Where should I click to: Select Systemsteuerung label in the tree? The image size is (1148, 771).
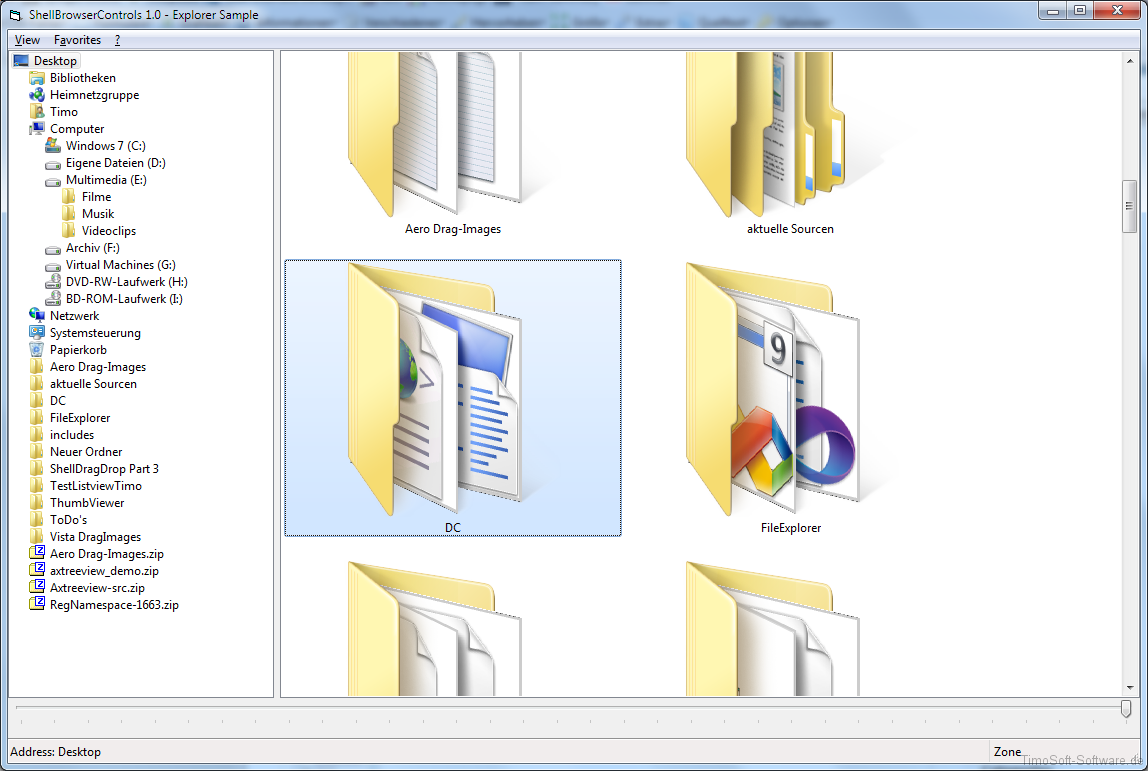(95, 332)
